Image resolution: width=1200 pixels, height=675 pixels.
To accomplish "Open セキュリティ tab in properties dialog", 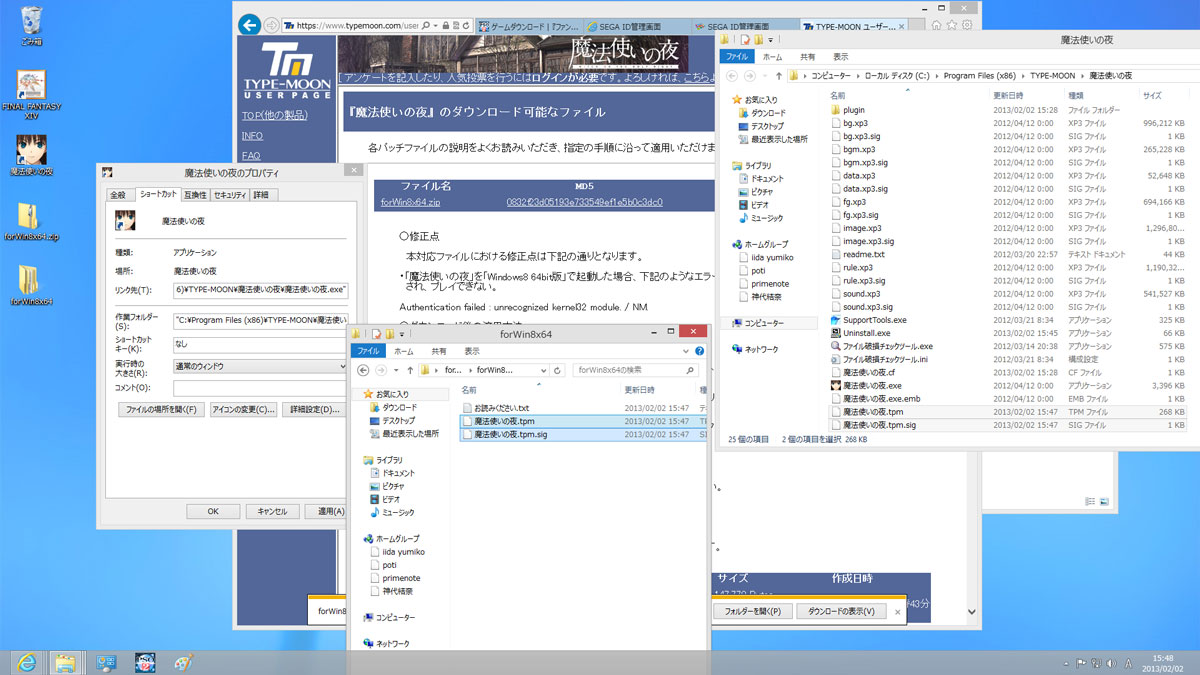I will pyautogui.click(x=230, y=194).
